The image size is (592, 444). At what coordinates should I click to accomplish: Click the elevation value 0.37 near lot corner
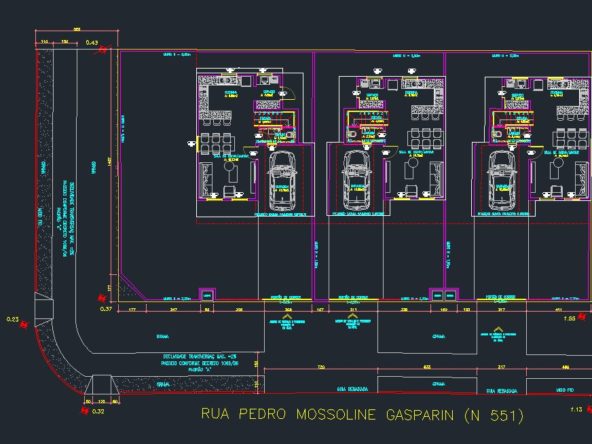point(106,309)
